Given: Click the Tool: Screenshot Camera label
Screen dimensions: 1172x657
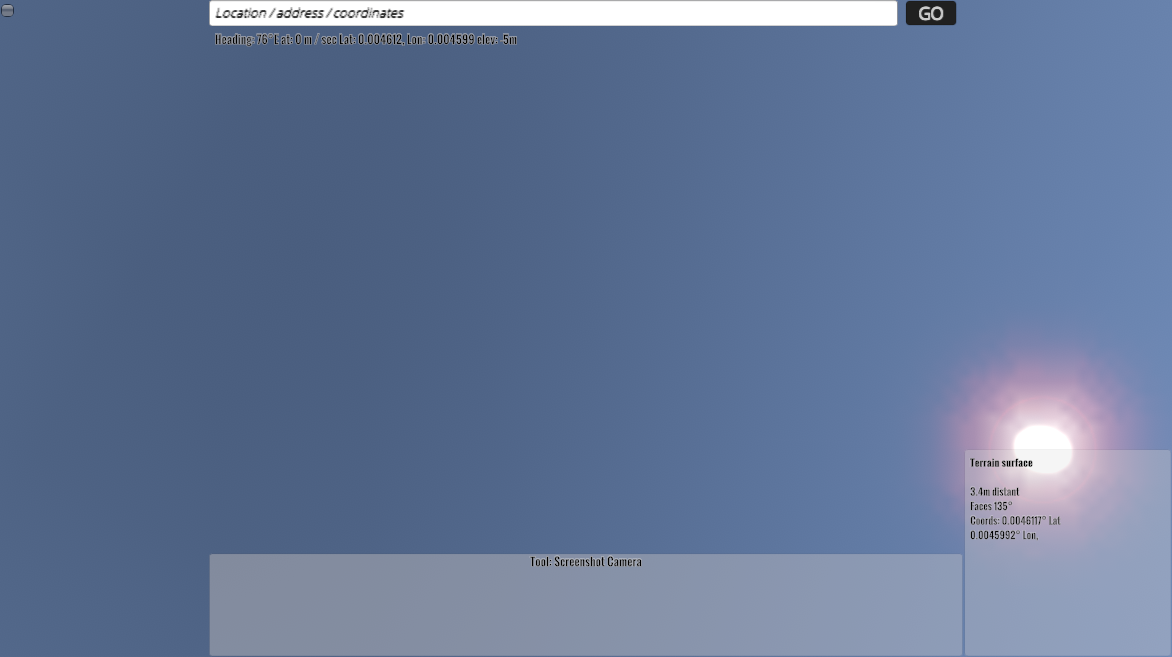Looking at the screenshot, I should [586, 562].
